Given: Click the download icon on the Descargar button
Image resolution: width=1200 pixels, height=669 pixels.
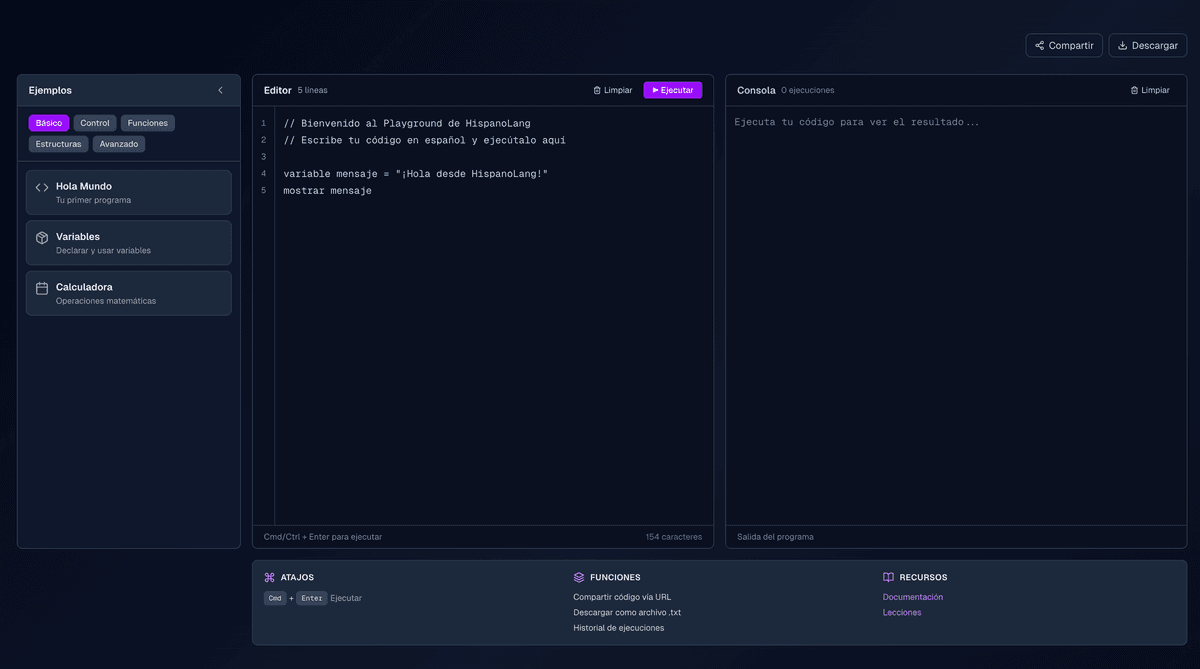Looking at the screenshot, I should point(1124,45).
